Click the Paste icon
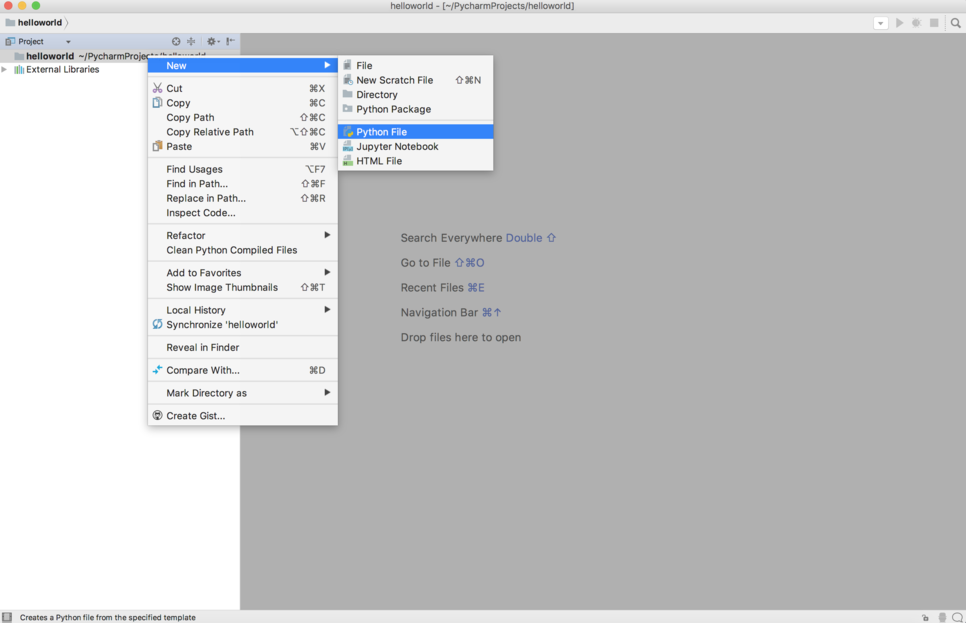Image resolution: width=966 pixels, height=623 pixels. pos(158,147)
